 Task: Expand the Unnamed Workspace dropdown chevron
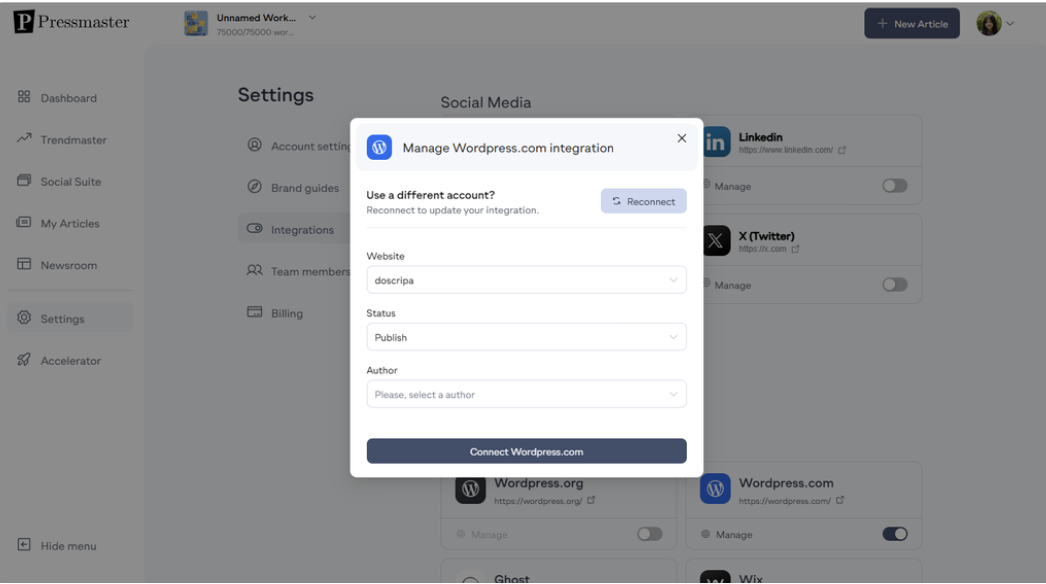312,17
